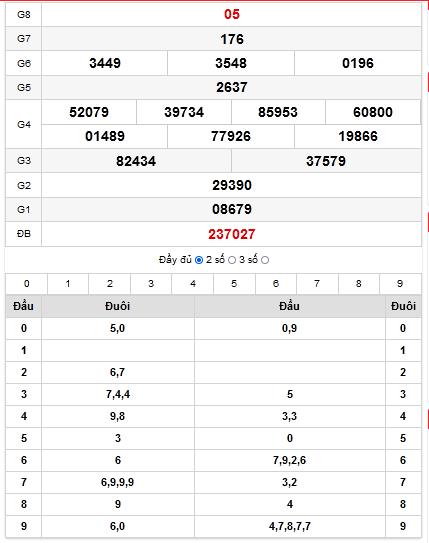Click digit filter 1 tab
The height and width of the screenshot is (543, 429).
point(68,284)
